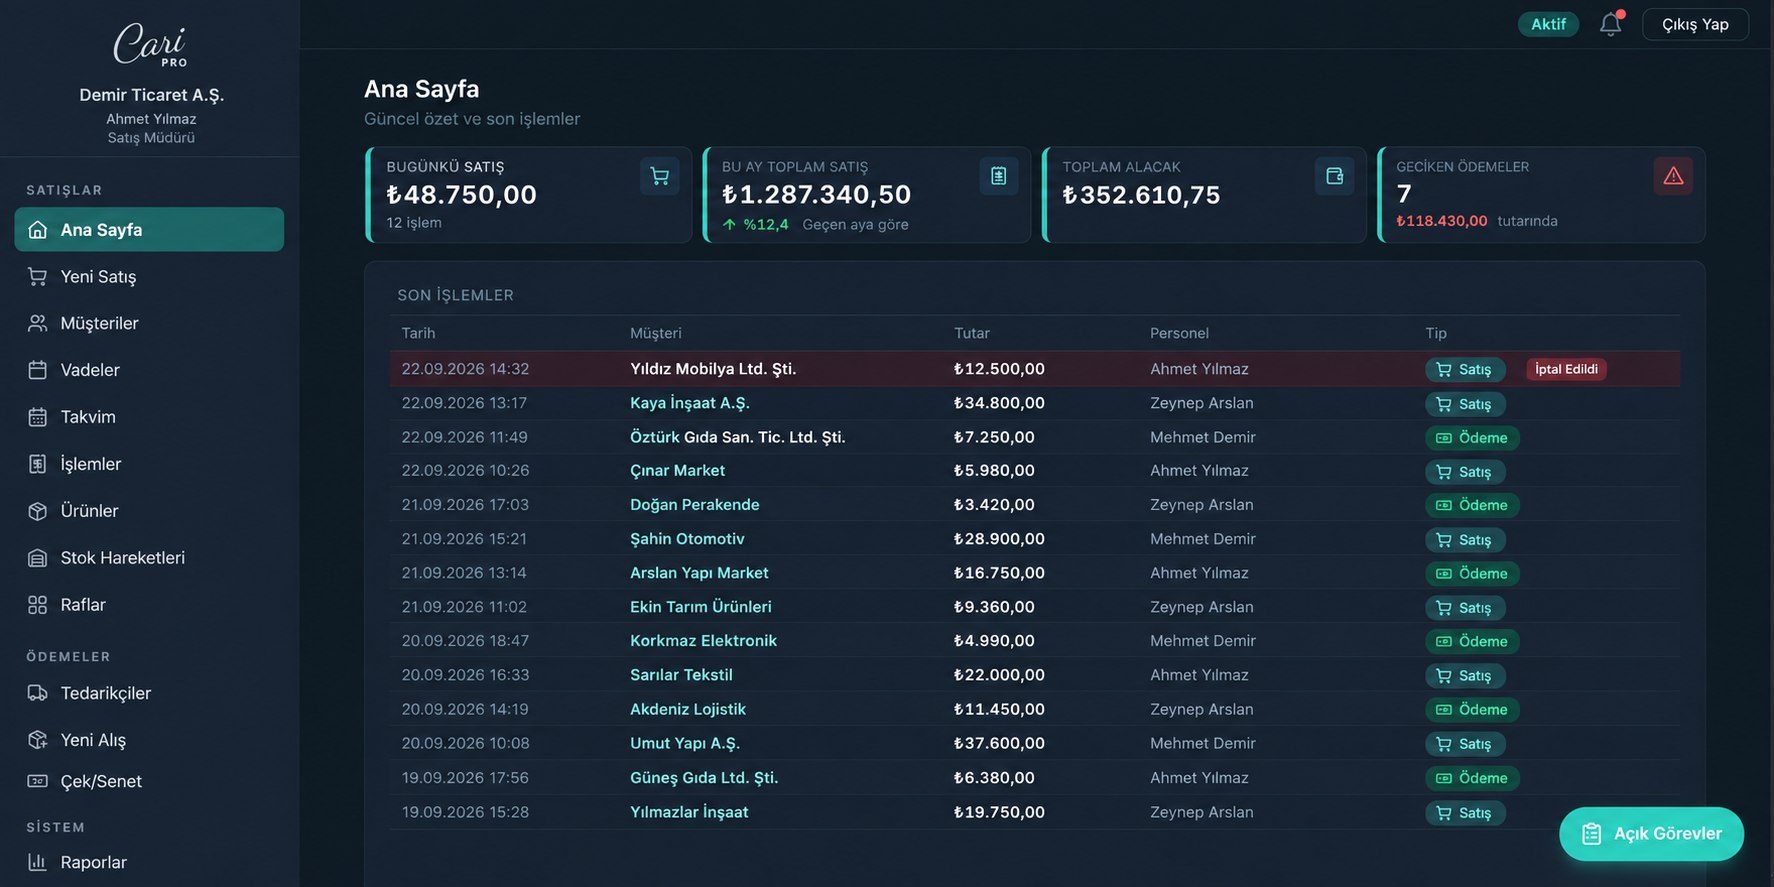Go to Stok Hareketleri in sidebar
This screenshot has height=887, width=1774.
149,557
